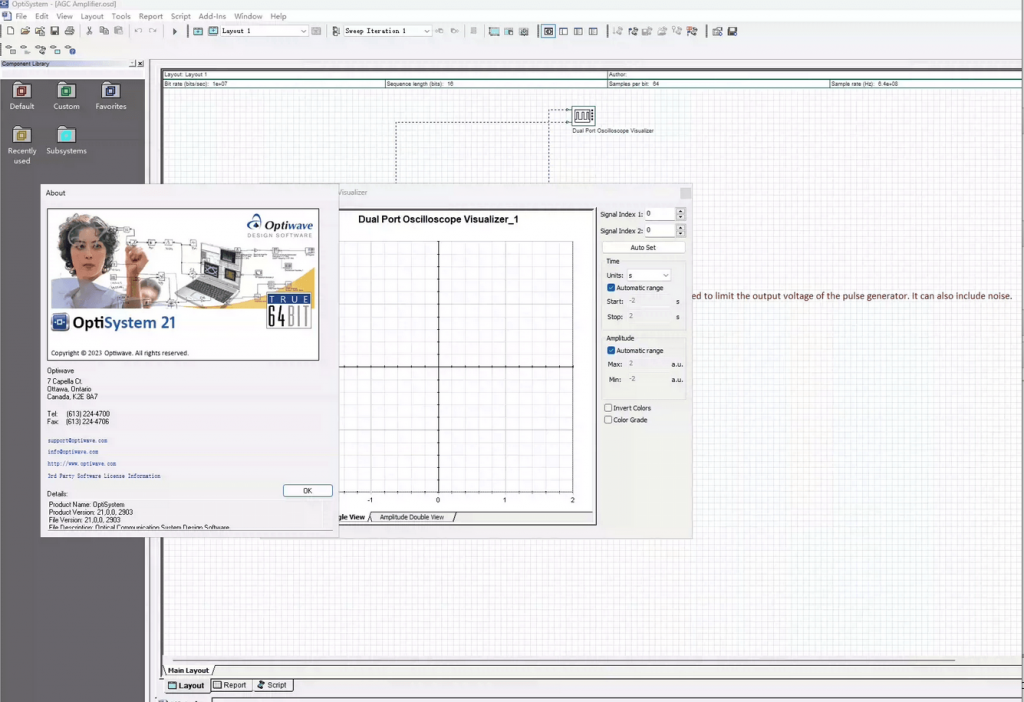Click the Copy icon in the toolbar
This screenshot has height=702, width=1024.
pyautogui.click(x=104, y=31)
